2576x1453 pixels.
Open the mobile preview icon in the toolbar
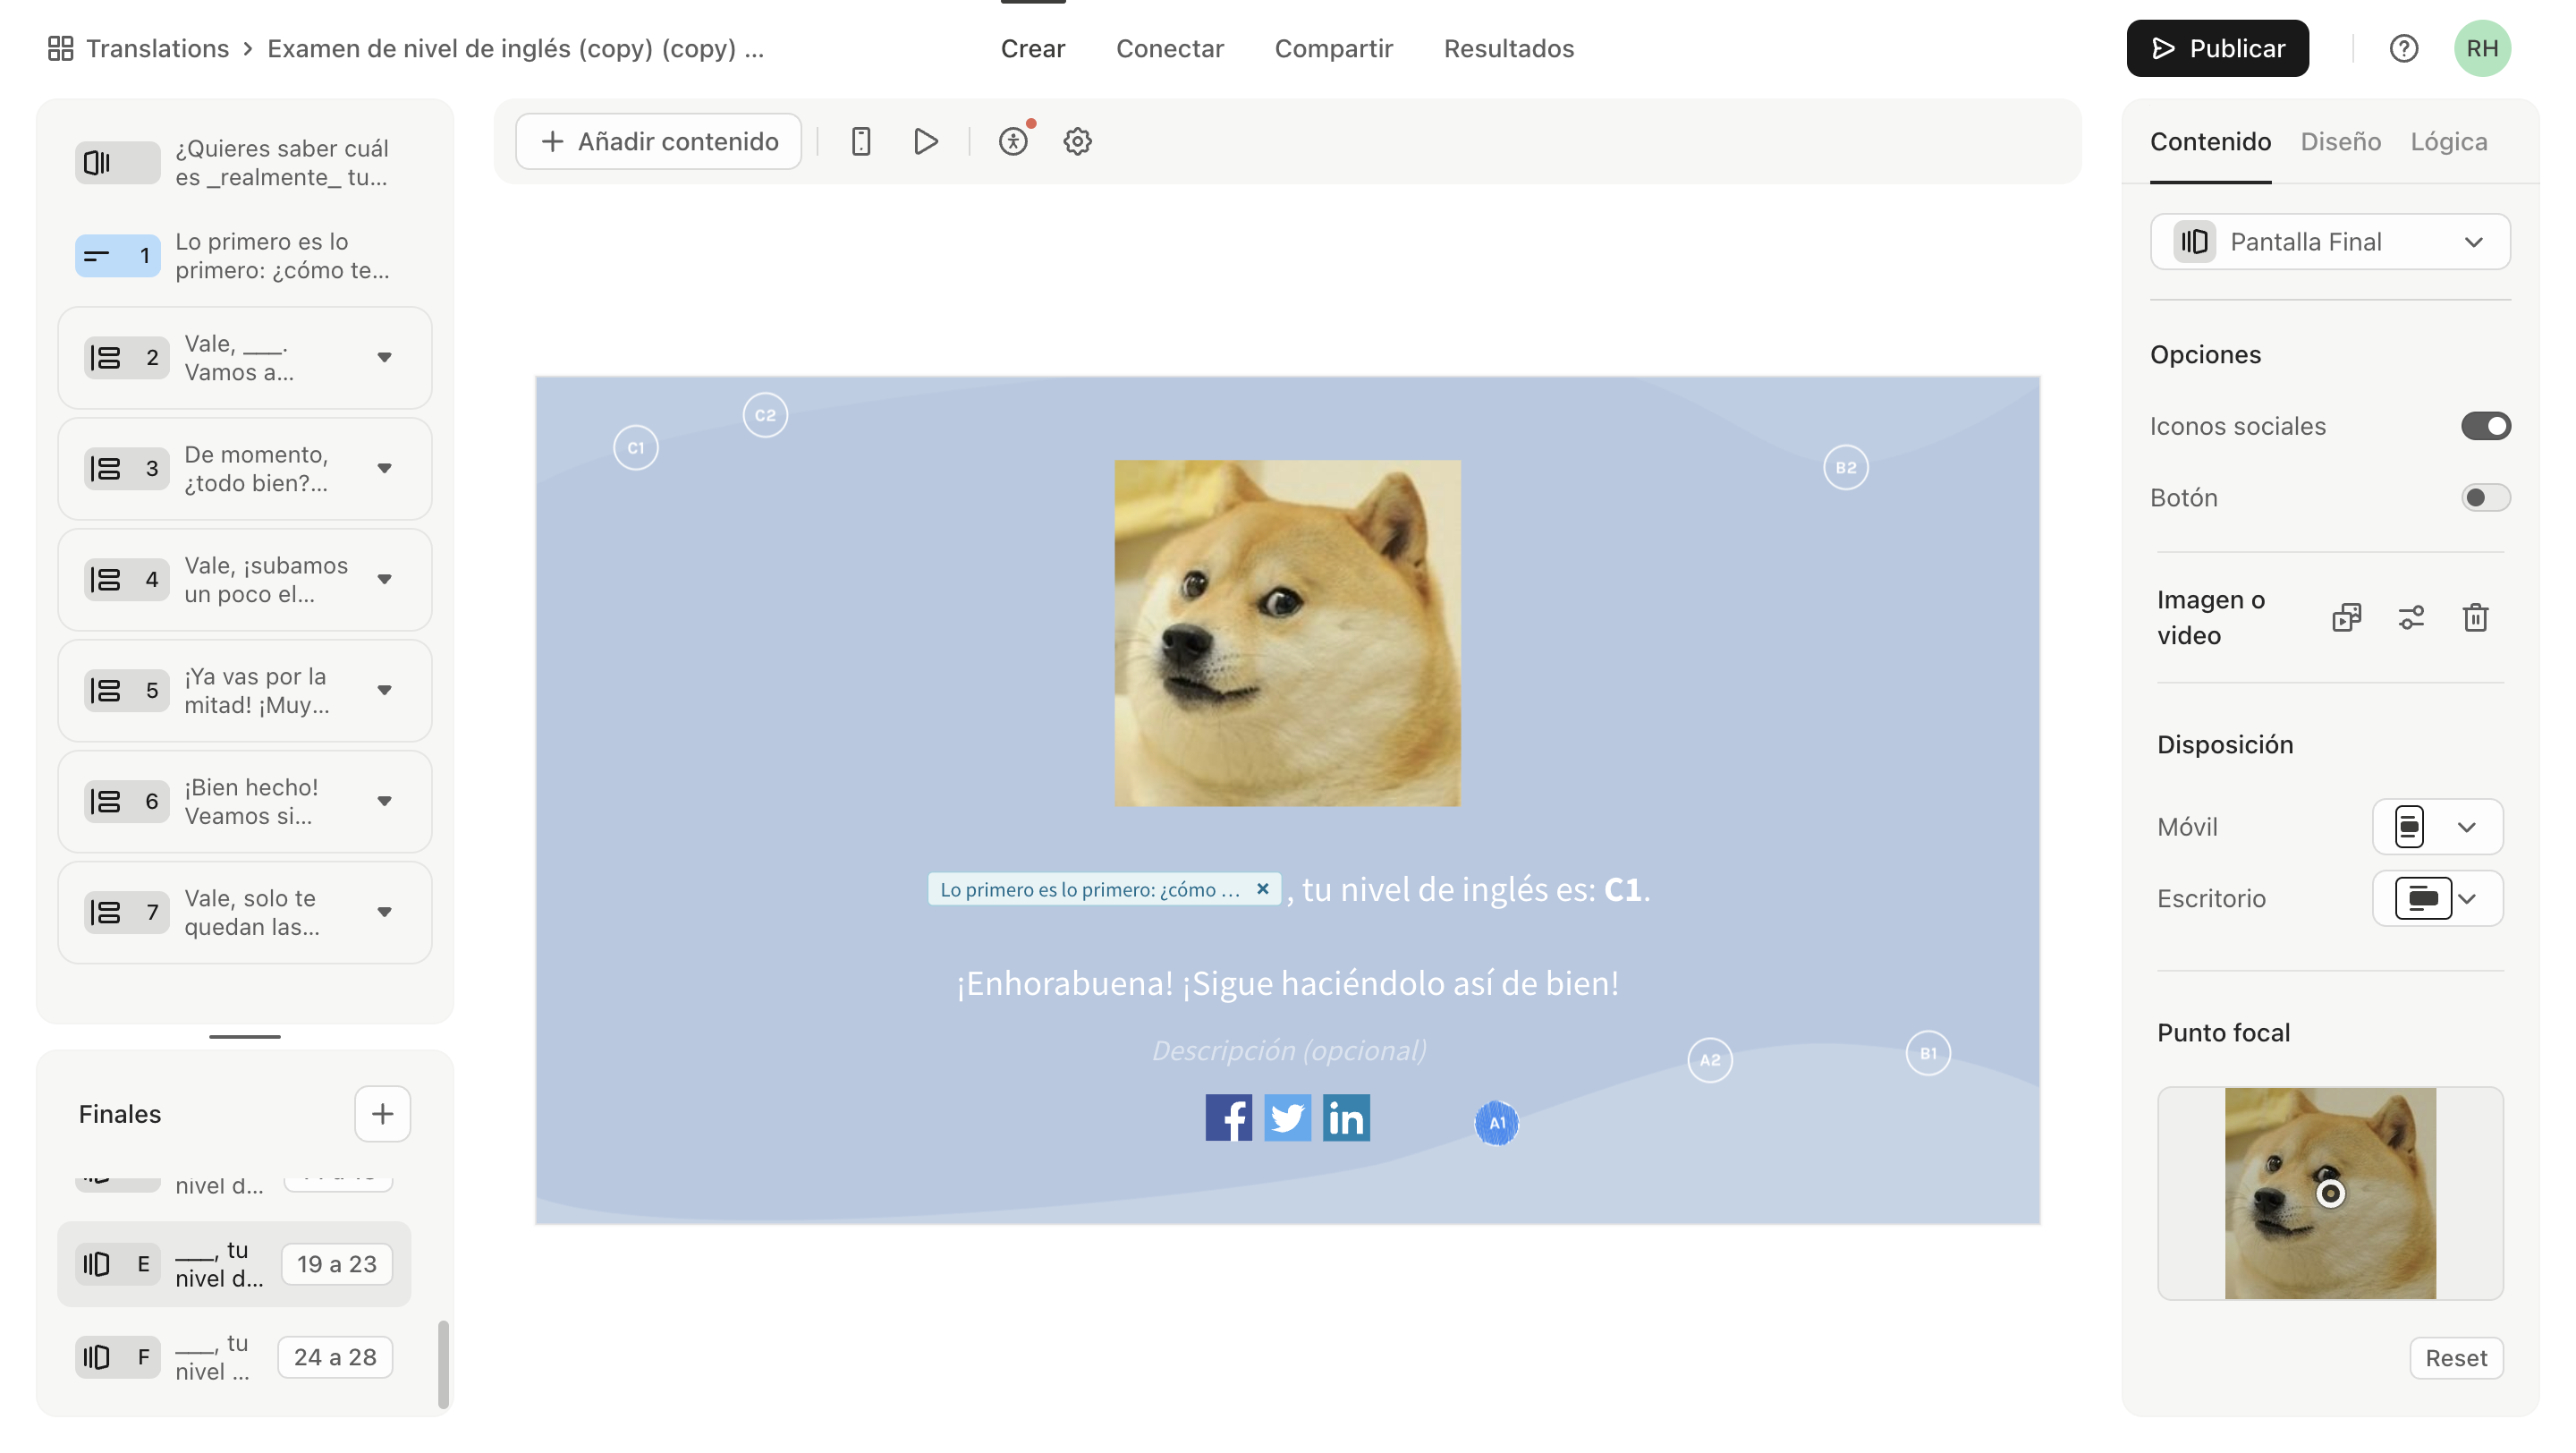pos(861,141)
